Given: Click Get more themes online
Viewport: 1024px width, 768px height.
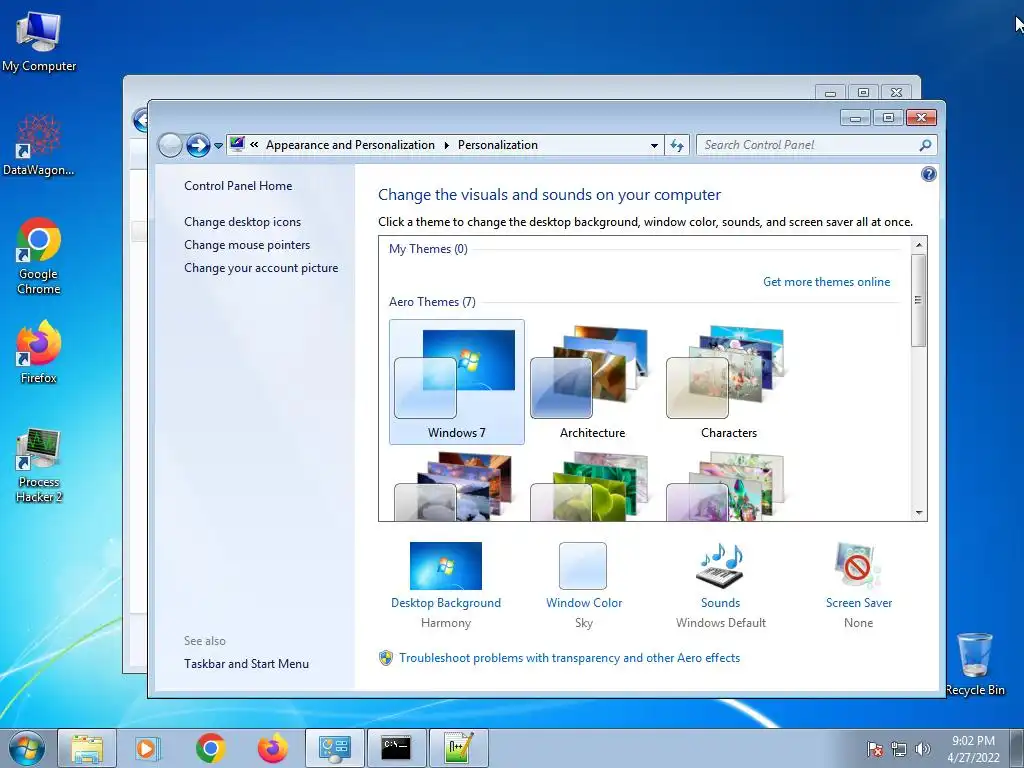Looking at the screenshot, I should click(826, 281).
